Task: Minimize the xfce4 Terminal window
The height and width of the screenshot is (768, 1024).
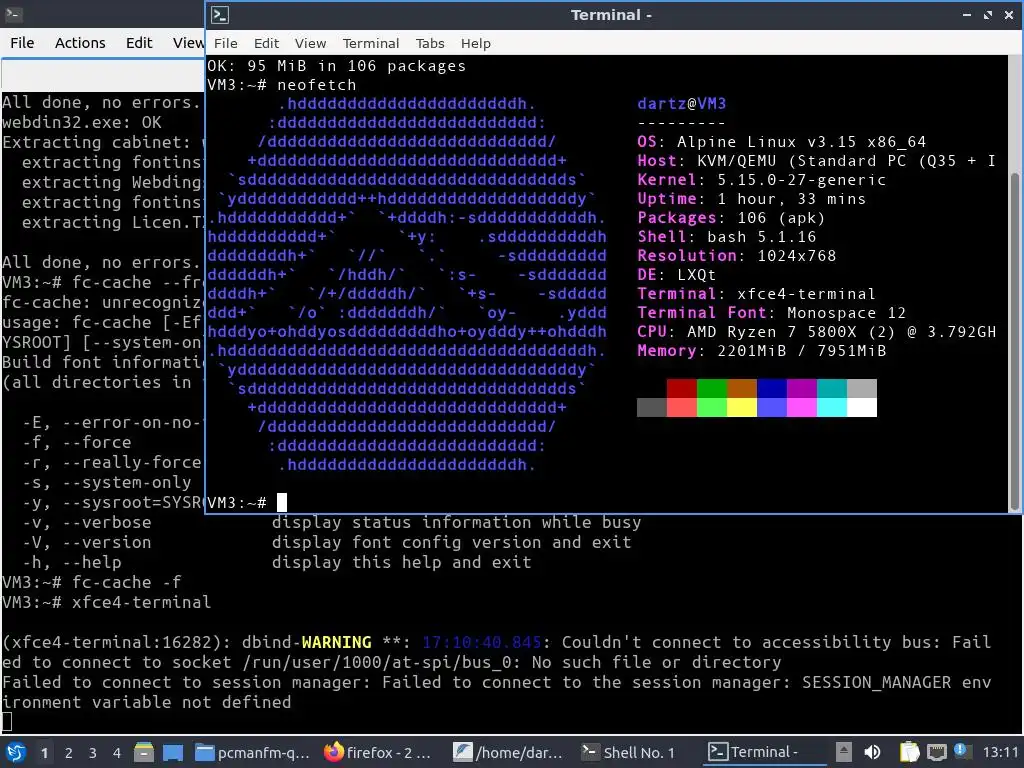Action: [x=967, y=15]
